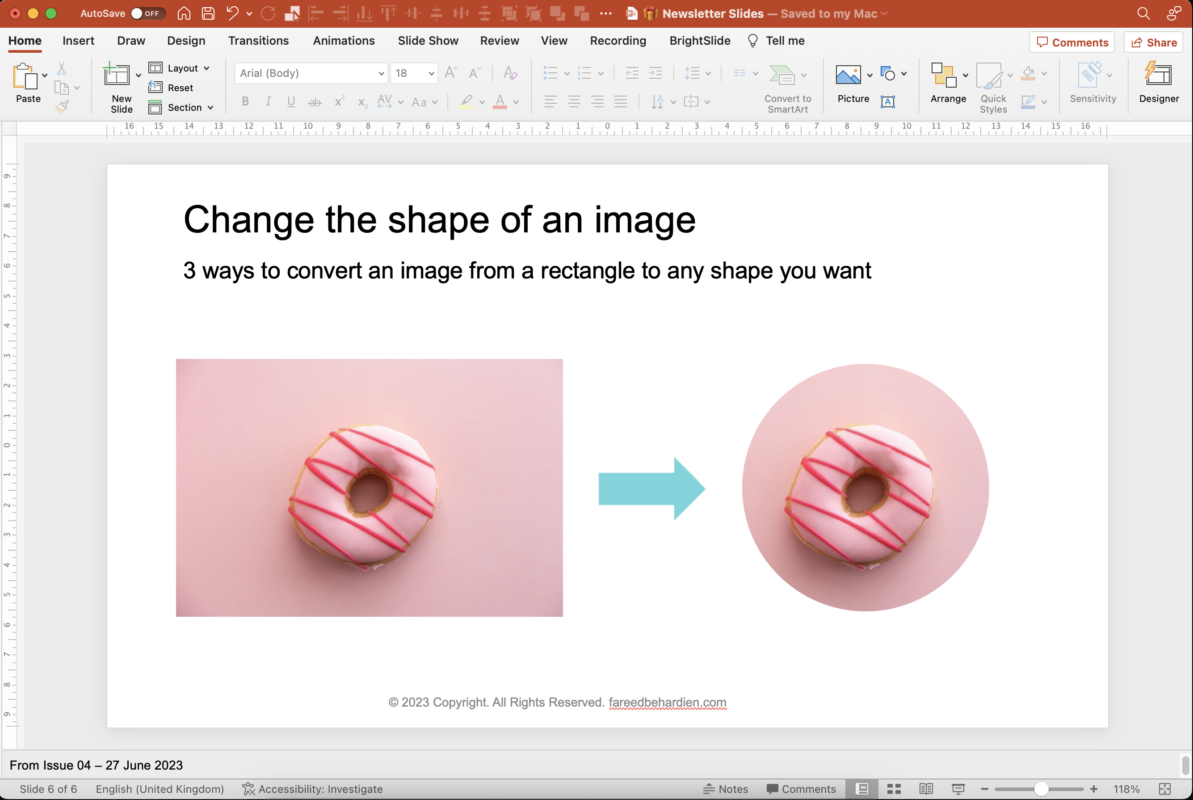The width and height of the screenshot is (1193, 800).
Task: Start the slide show from status bar
Action: (x=957, y=788)
